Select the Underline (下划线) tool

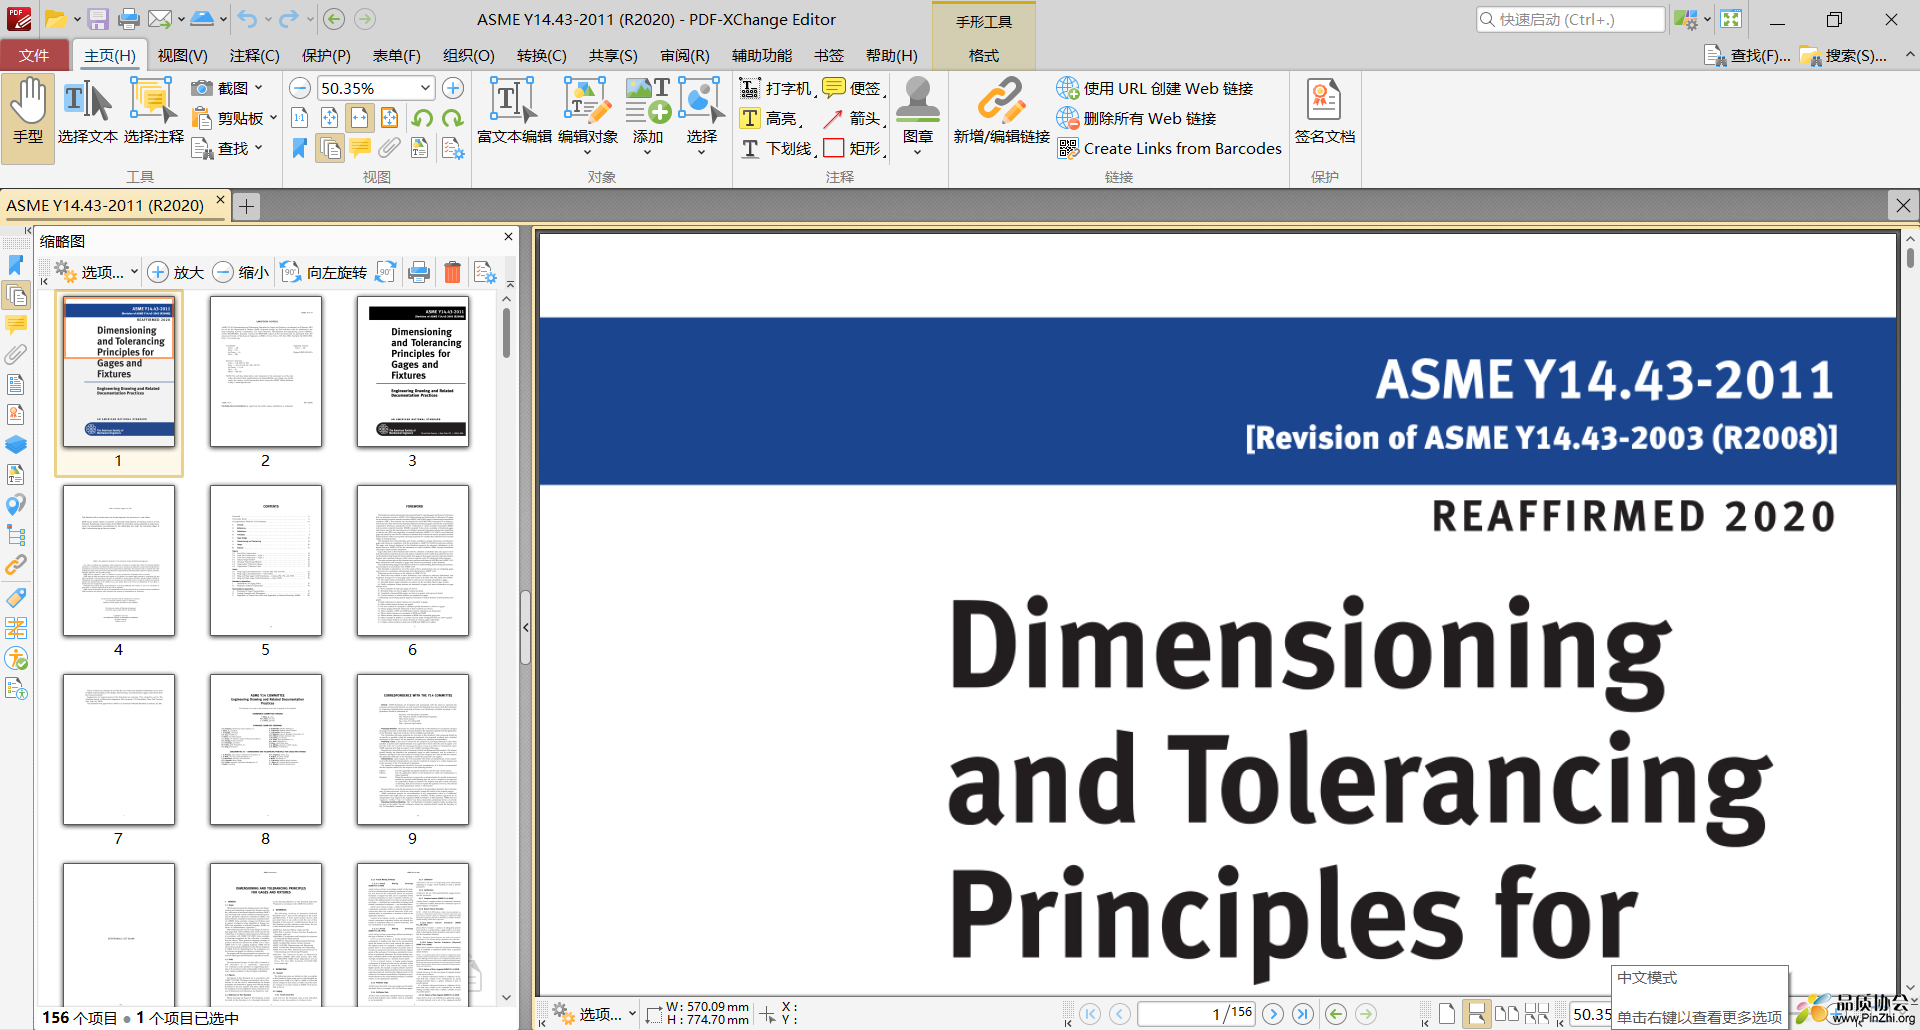[x=778, y=148]
